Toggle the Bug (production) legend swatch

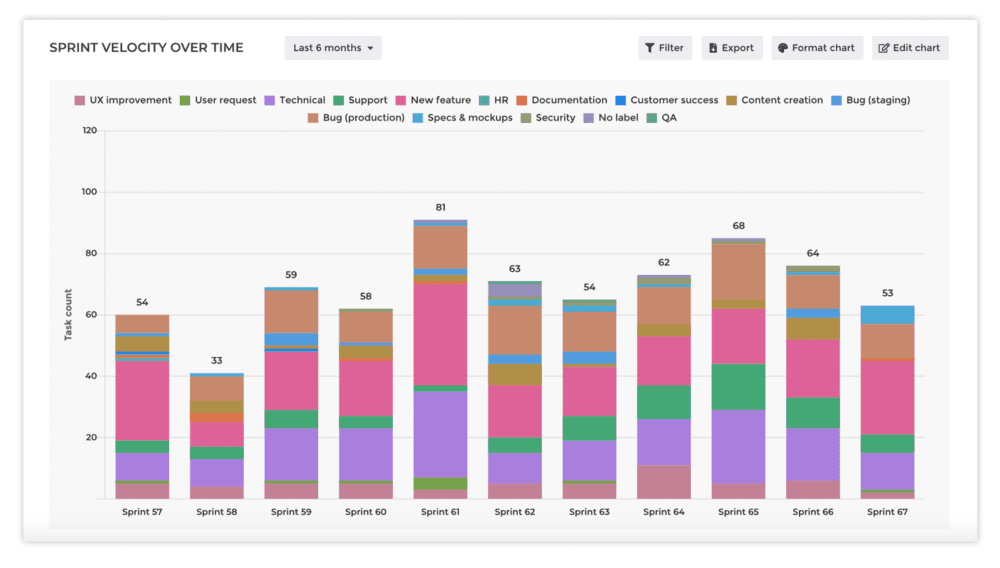click(313, 118)
